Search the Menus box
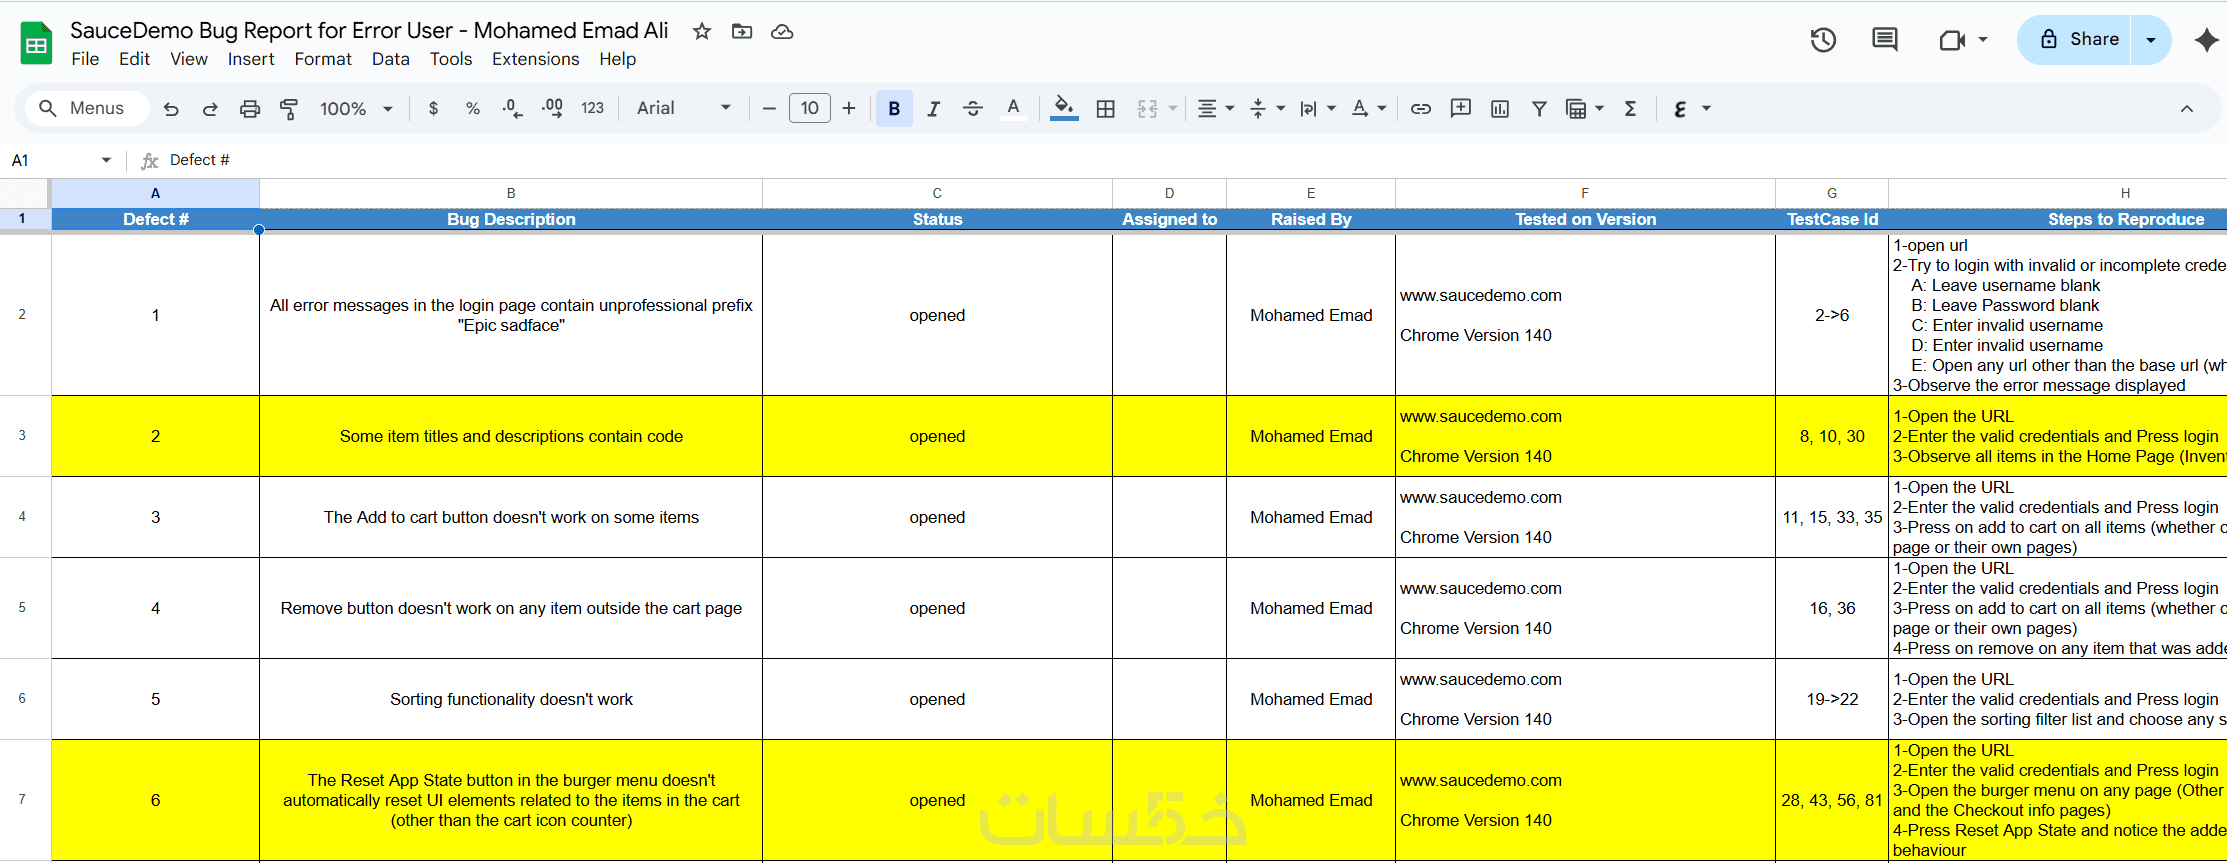2227x863 pixels. coord(87,108)
